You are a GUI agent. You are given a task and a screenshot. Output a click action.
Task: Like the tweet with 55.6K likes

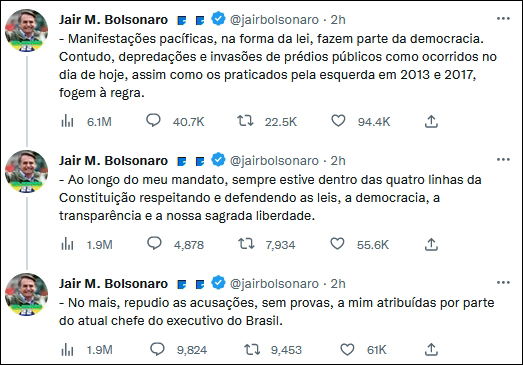click(337, 244)
